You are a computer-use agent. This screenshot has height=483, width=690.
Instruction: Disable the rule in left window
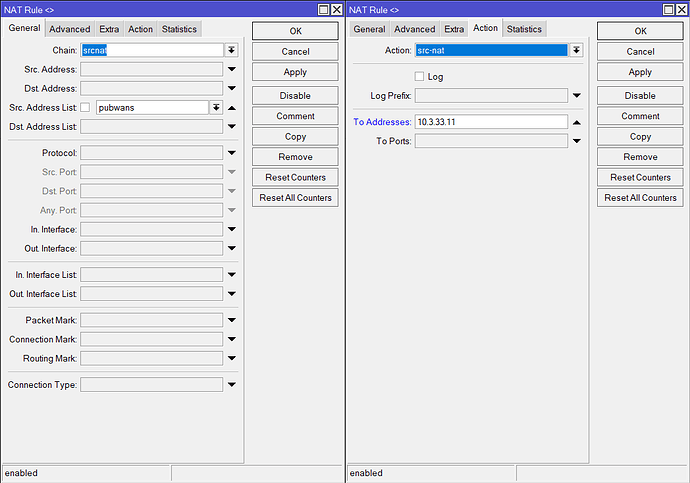pos(295,95)
